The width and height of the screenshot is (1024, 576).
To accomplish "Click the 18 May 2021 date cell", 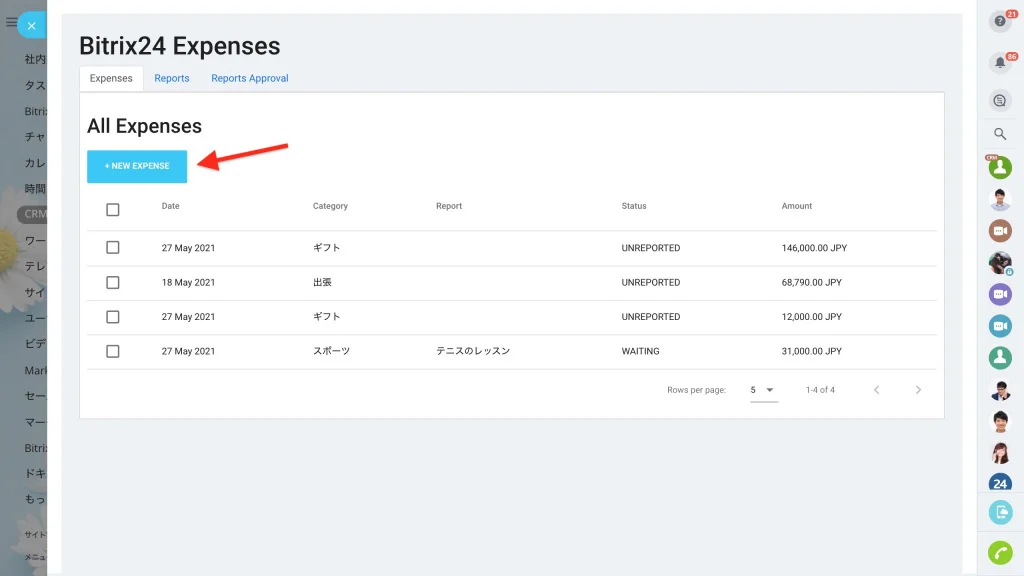I will [x=188, y=283].
